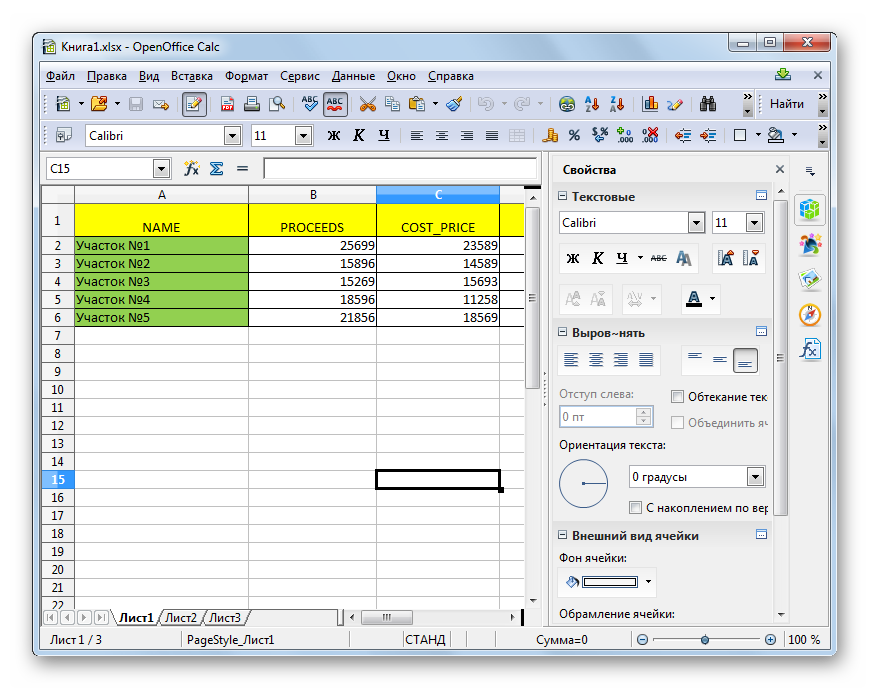Click the formula input line
This screenshot has height=689, width=870.
click(400, 168)
